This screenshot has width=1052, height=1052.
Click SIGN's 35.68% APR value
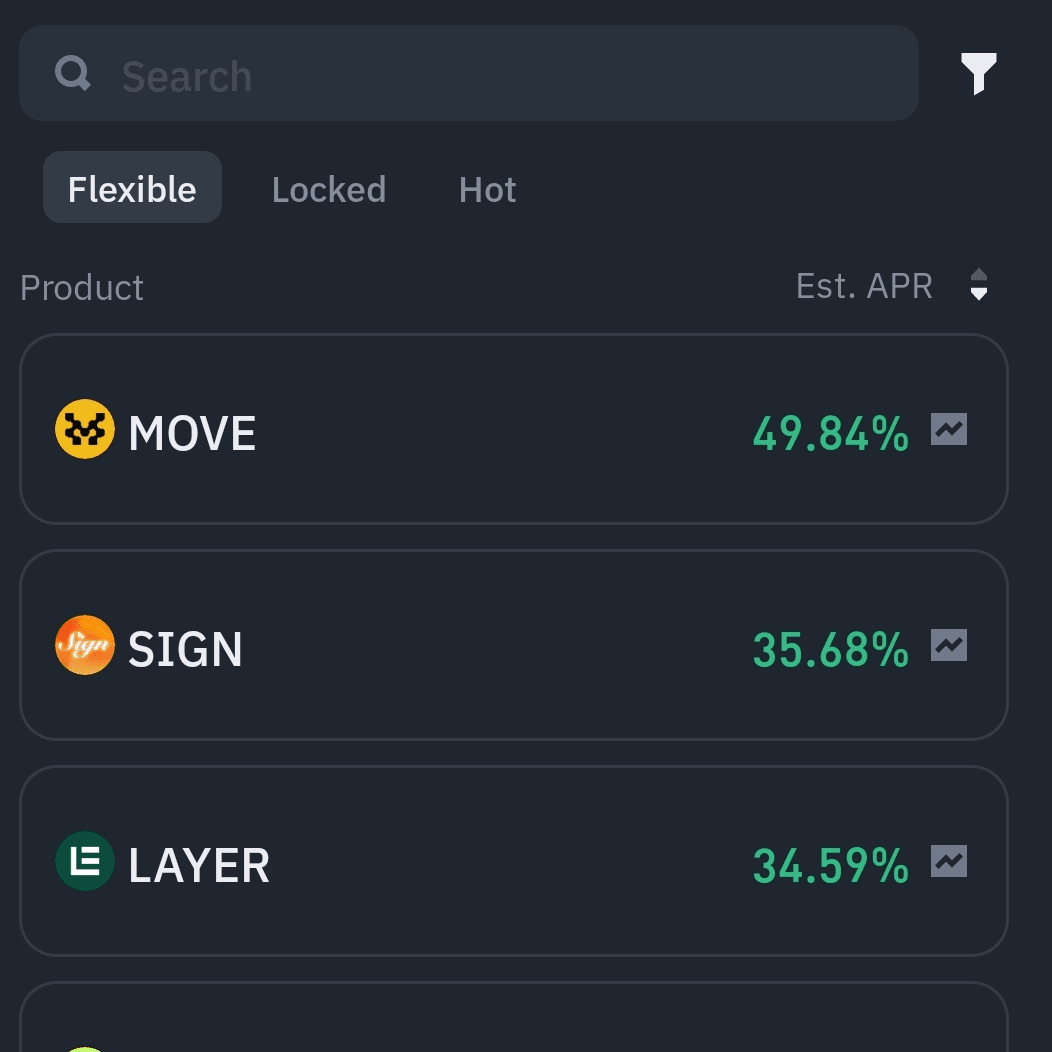click(x=830, y=650)
